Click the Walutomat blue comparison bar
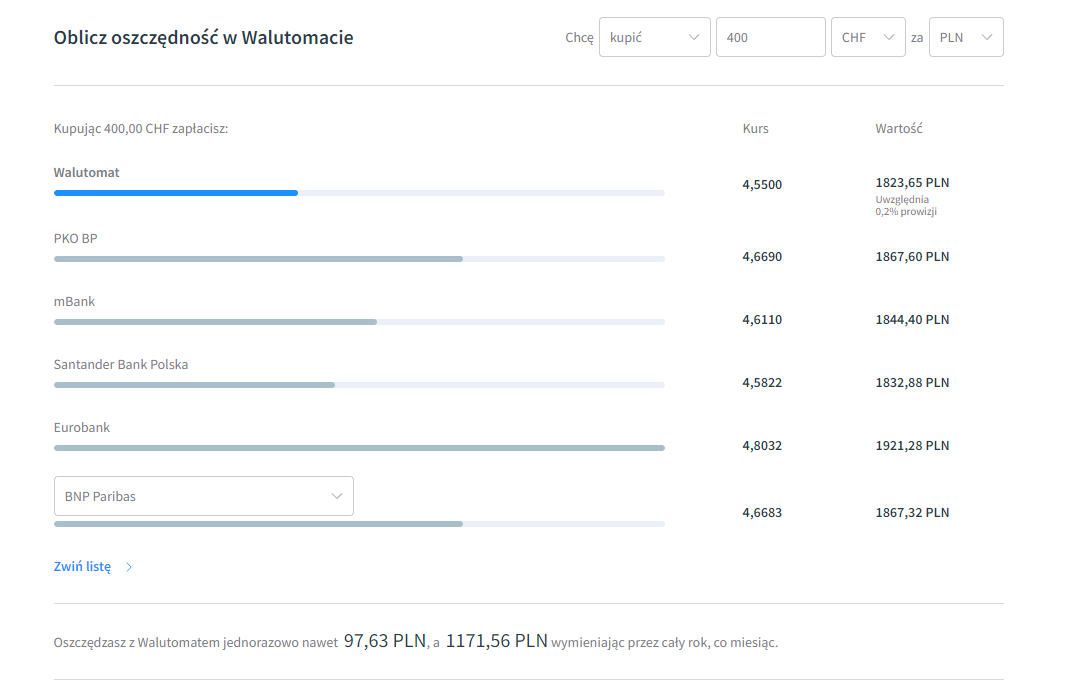The width and height of the screenshot is (1066, 681). (x=176, y=193)
